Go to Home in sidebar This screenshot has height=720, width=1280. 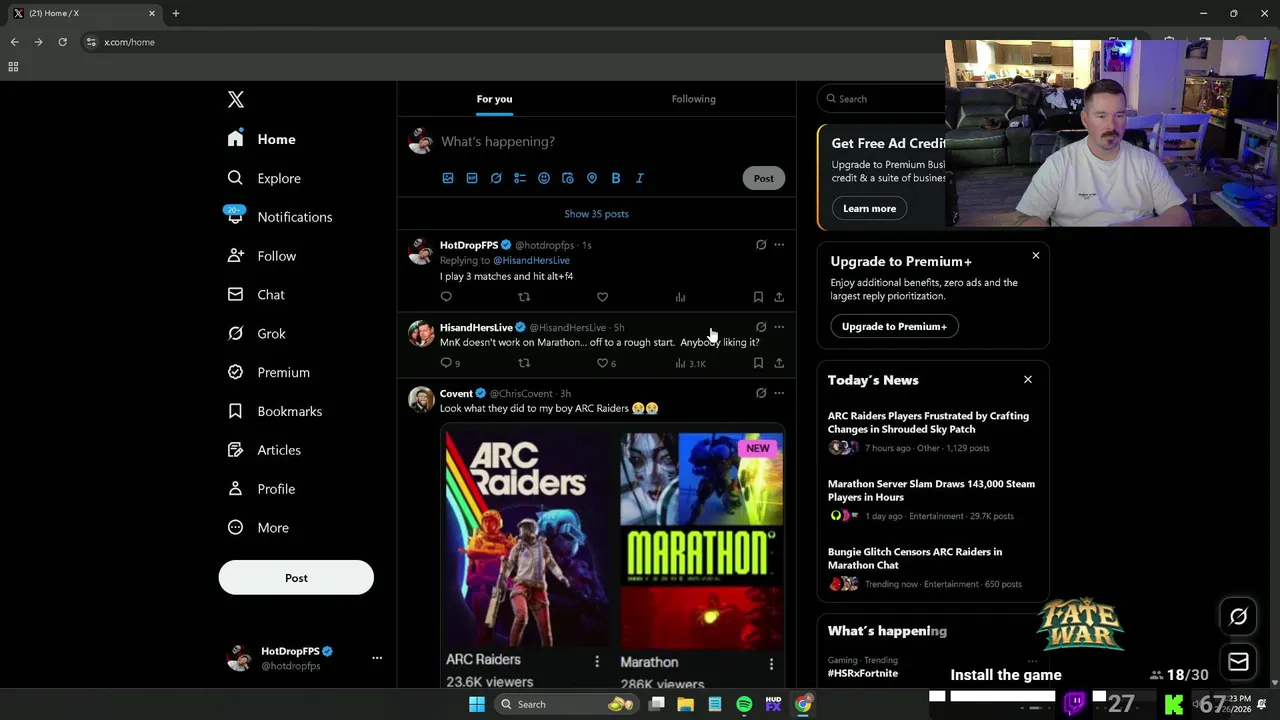[x=261, y=139]
